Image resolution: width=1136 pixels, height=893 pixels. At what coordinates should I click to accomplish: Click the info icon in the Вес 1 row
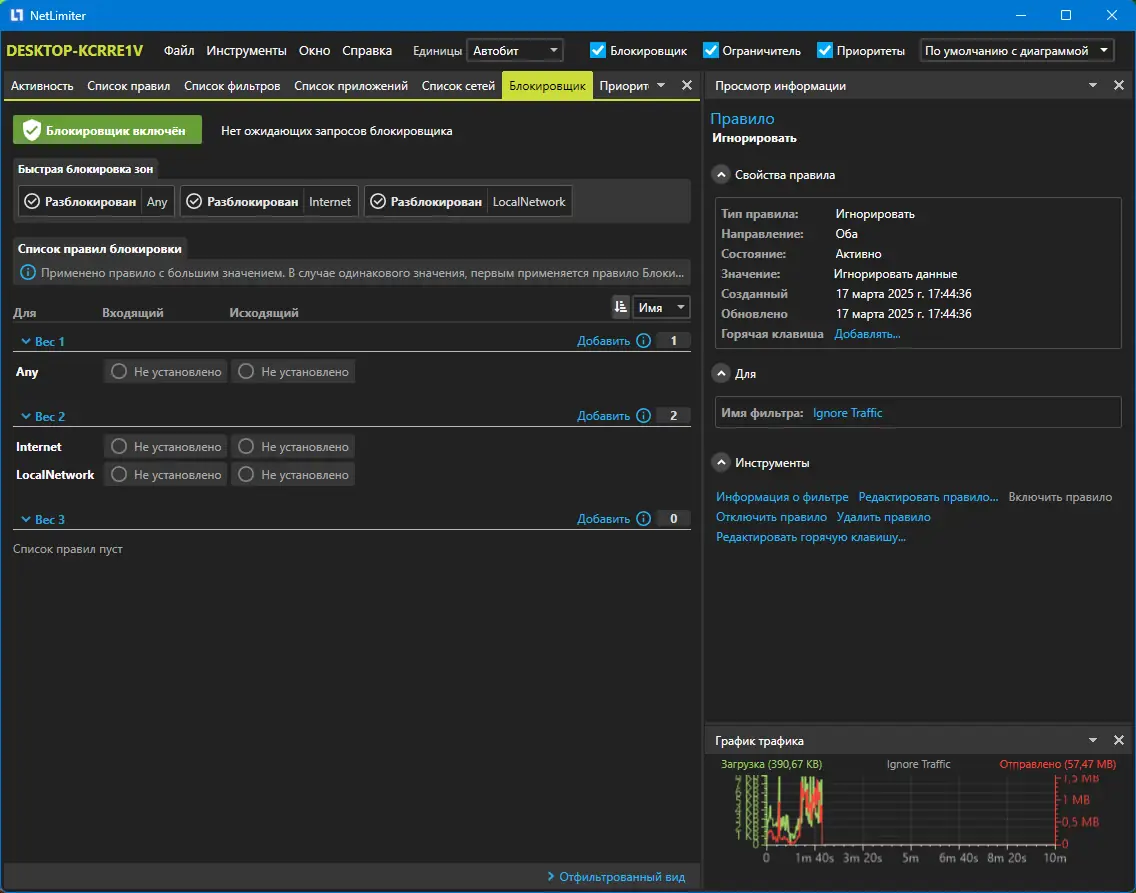(x=643, y=341)
